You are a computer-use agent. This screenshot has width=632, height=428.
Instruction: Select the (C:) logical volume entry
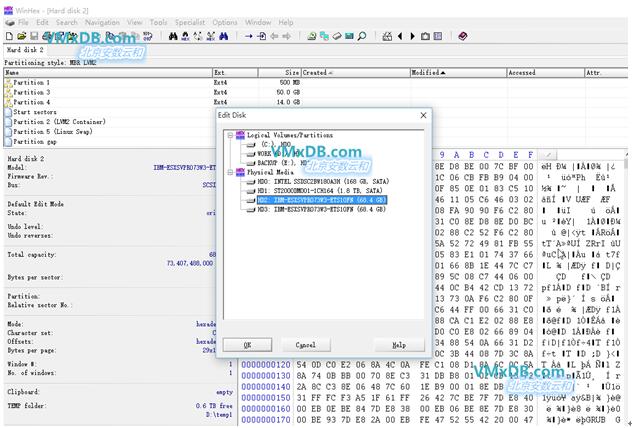(x=276, y=144)
